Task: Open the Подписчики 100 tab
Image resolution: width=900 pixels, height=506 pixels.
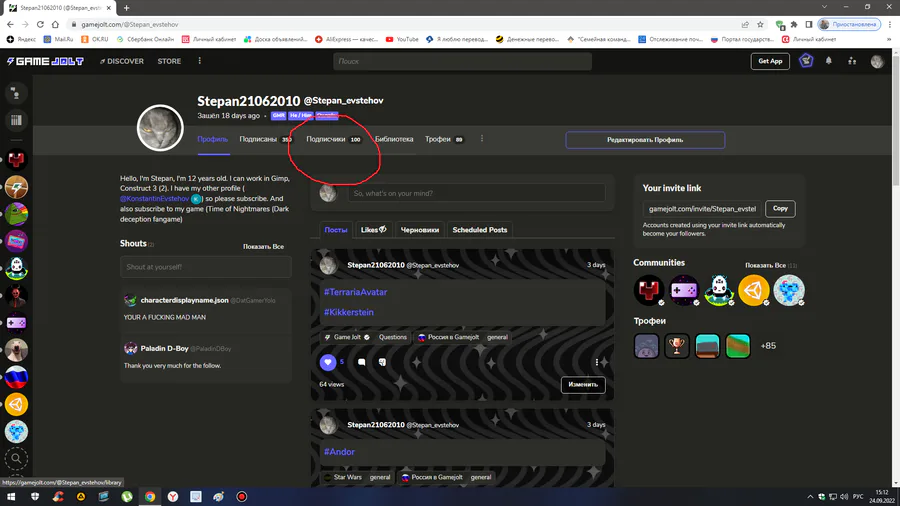Action: pyautogui.click(x=333, y=139)
